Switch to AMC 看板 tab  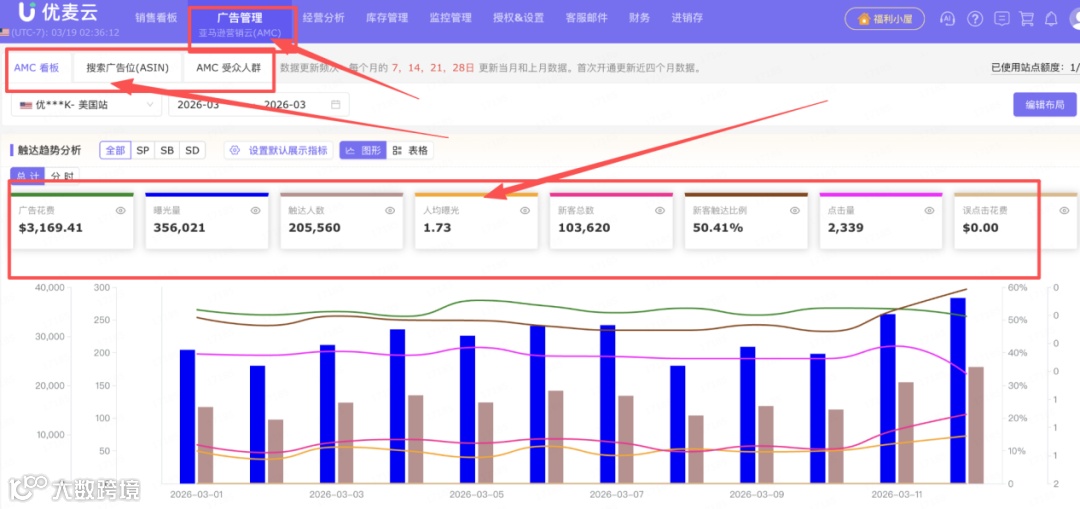(x=37, y=67)
